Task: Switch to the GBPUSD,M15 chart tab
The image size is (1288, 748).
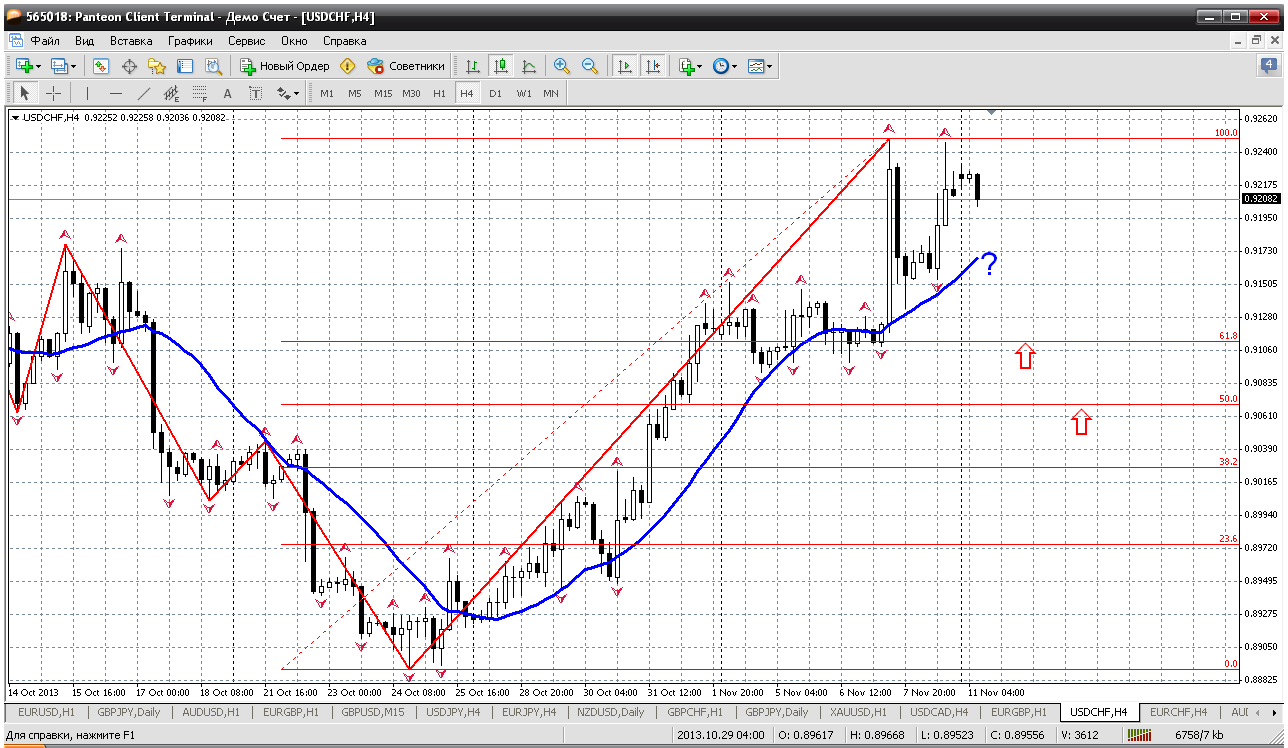Action: (x=375, y=712)
